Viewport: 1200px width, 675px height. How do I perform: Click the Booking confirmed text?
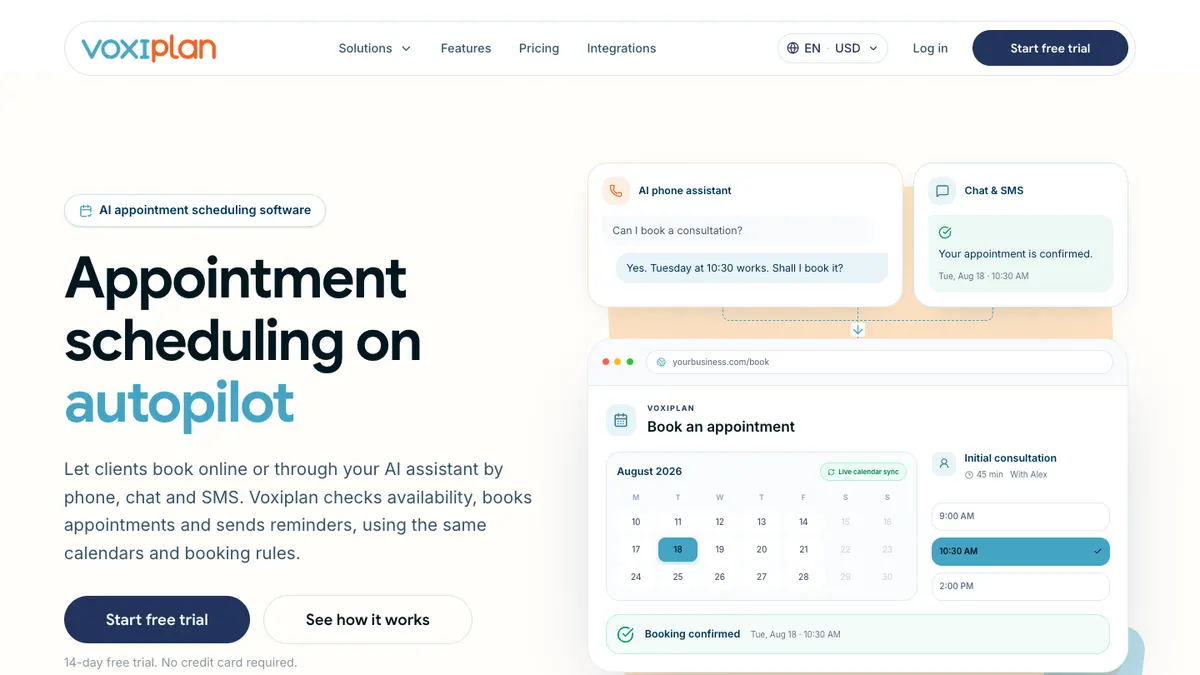(x=692, y=634)
